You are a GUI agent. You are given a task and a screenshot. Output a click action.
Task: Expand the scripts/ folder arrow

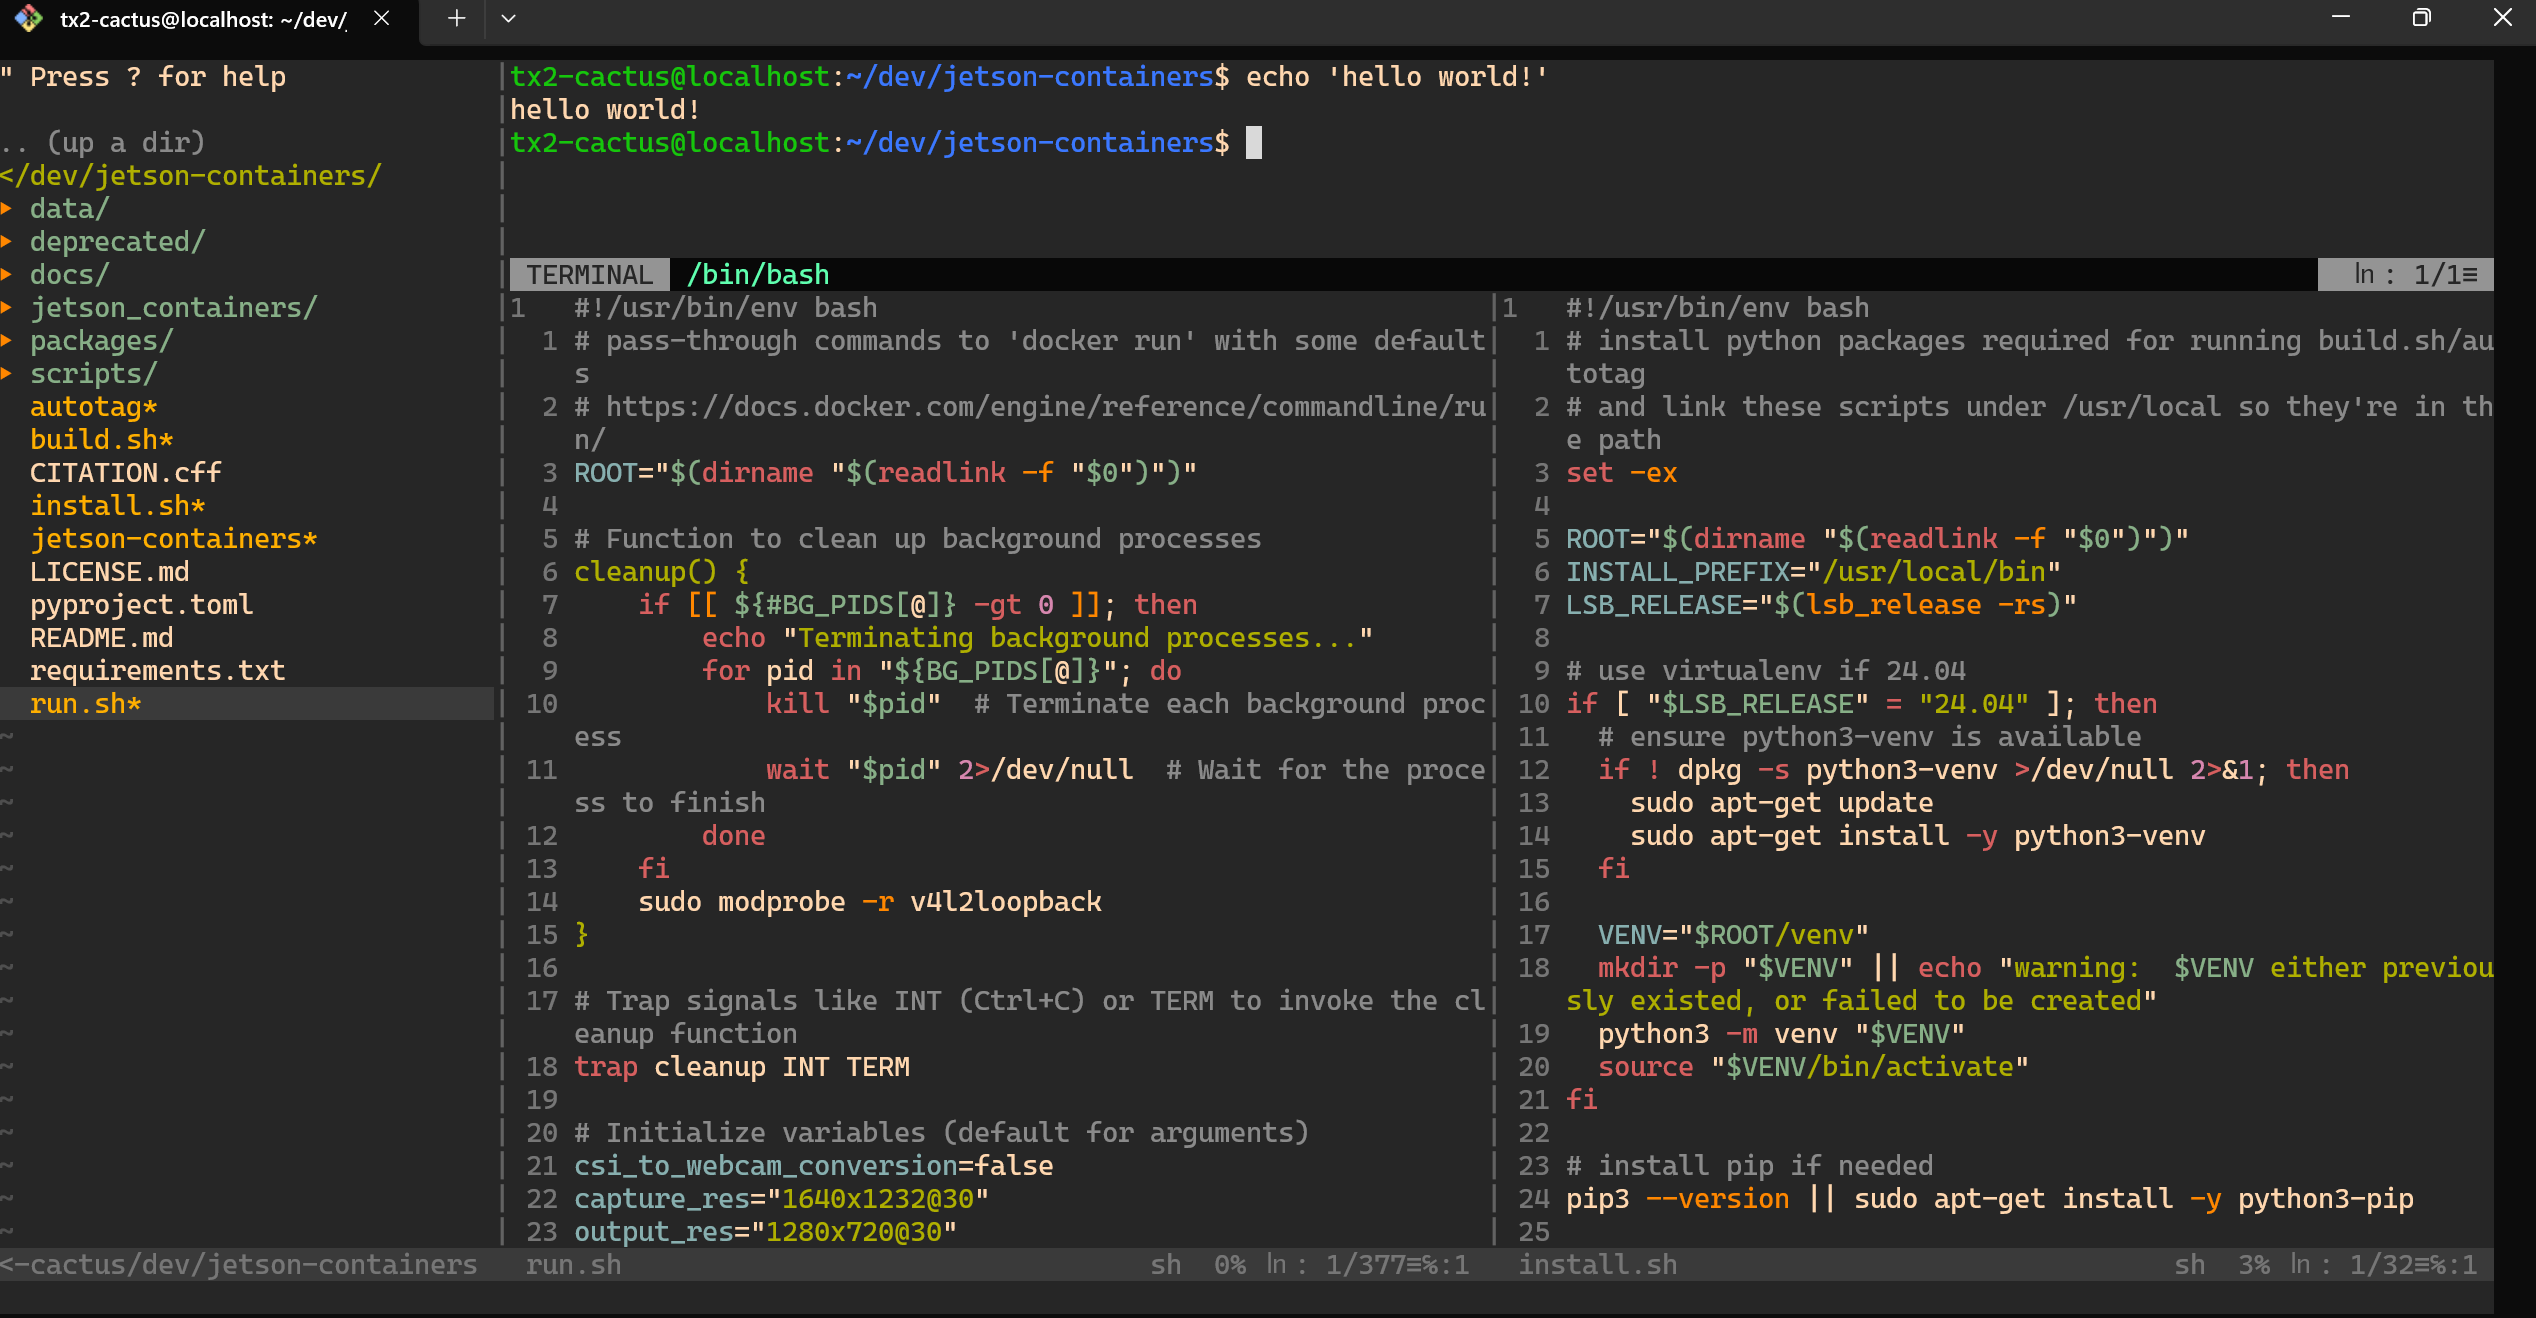7,374
